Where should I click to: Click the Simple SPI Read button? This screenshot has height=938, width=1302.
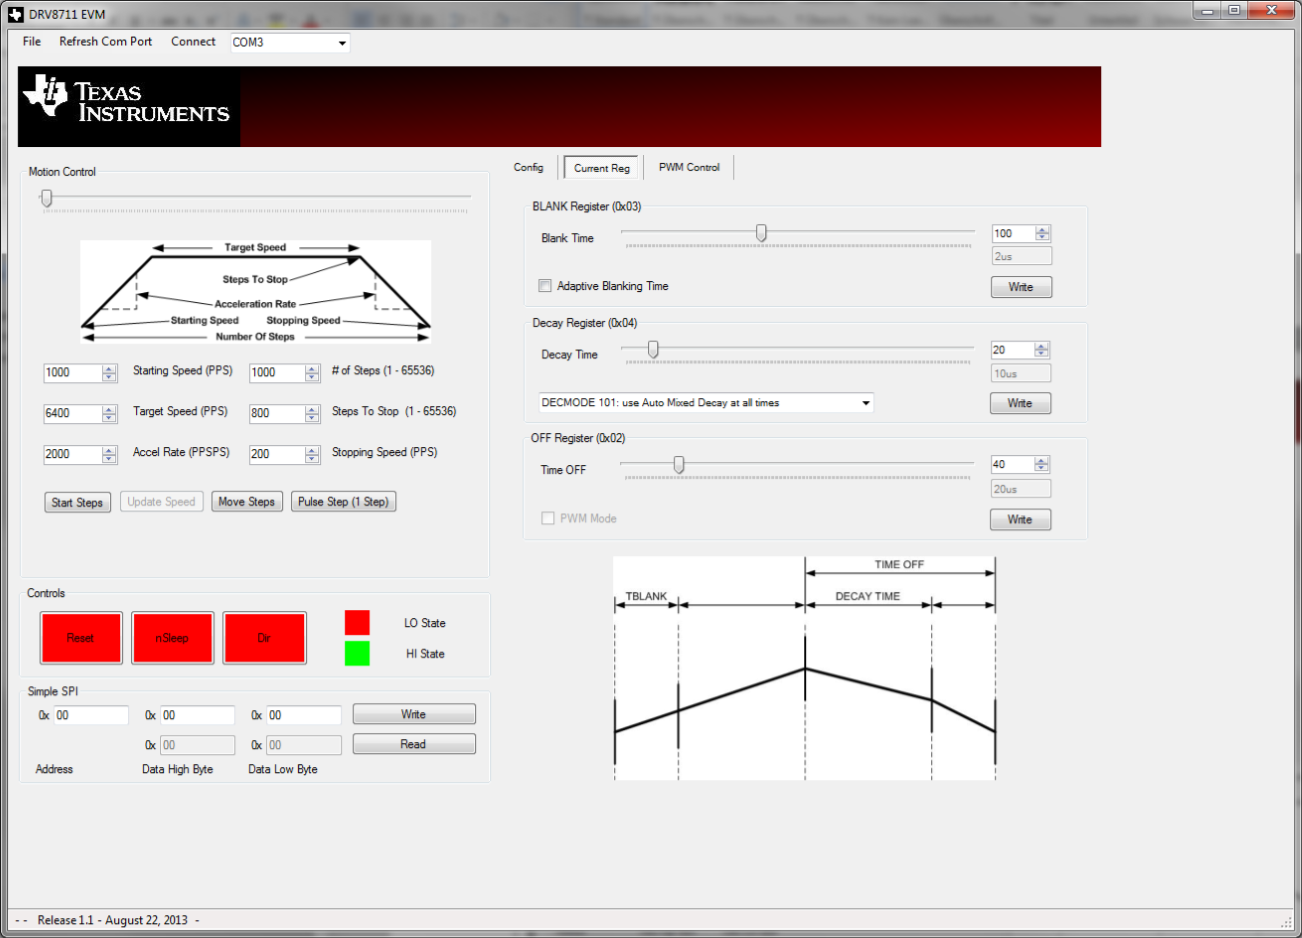coord(414,744)
